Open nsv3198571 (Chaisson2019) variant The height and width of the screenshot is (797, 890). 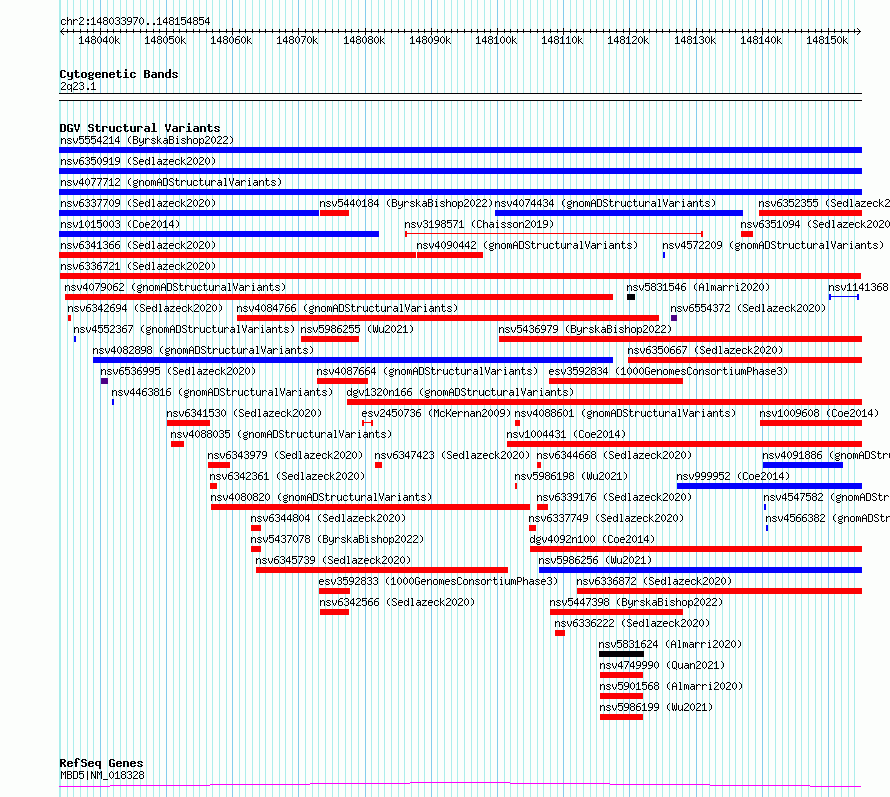point(479,224)
